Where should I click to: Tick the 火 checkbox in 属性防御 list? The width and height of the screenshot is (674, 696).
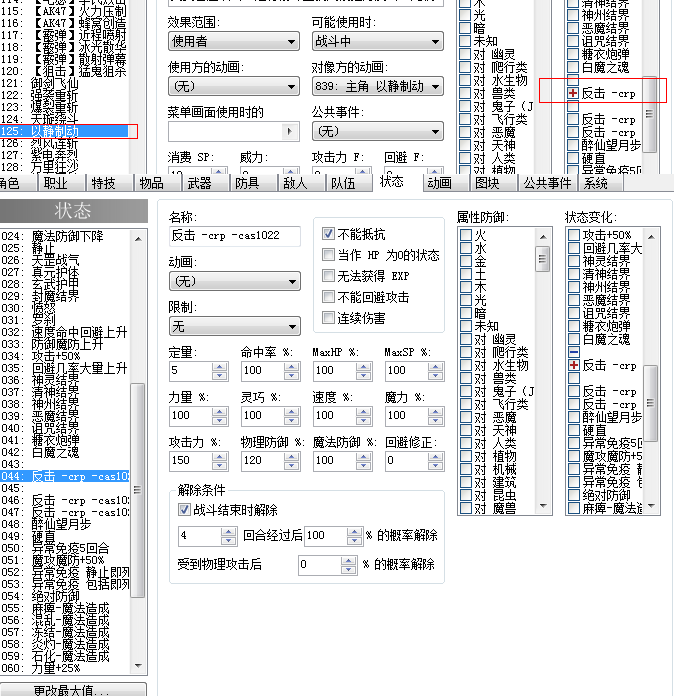[x=466, y=235]
